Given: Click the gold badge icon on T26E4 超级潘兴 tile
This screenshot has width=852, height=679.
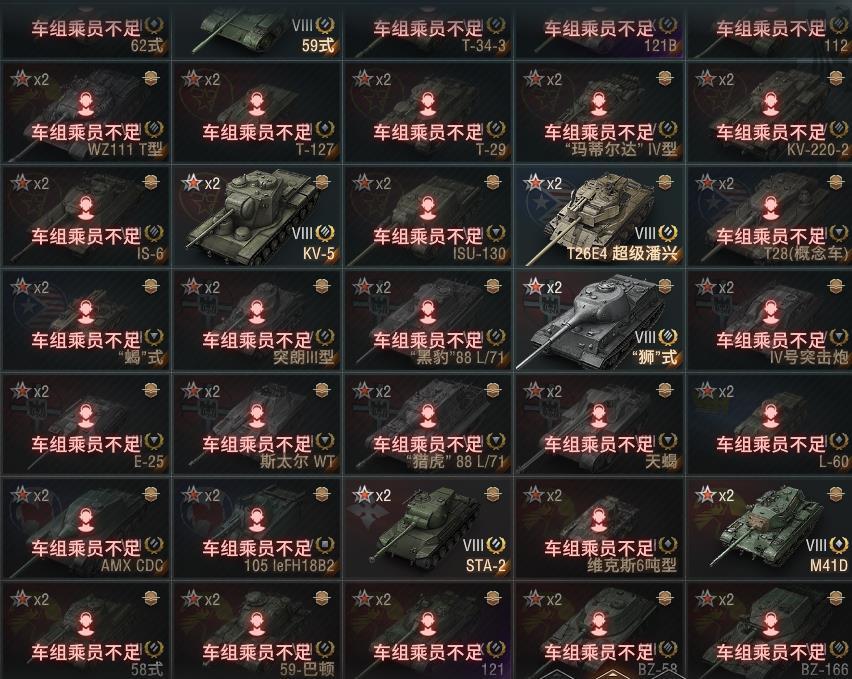Looking at the screenshot, I should [665, 182].
